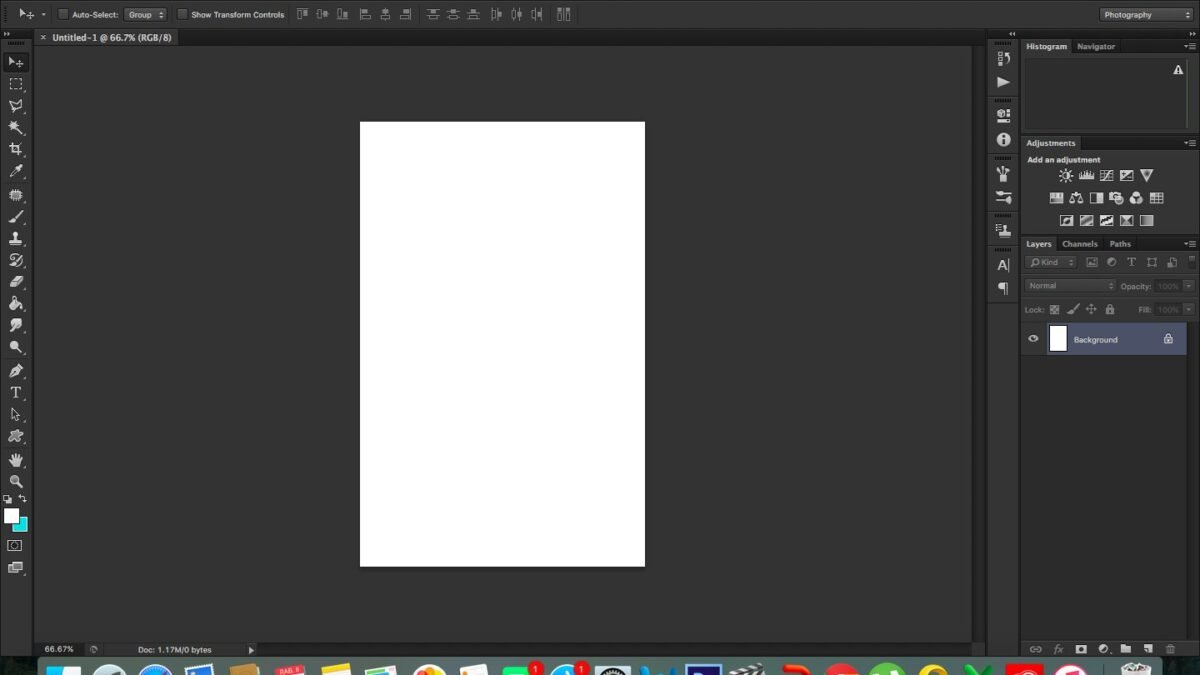Open the Actions panel play icon

pos(1003,82)
